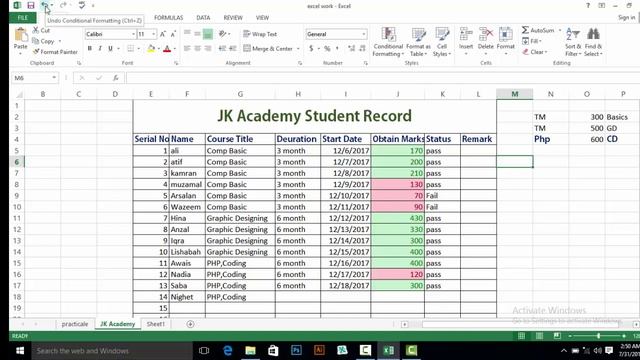Toggle Italic formatting
The image size is (640, 360).
100,49
